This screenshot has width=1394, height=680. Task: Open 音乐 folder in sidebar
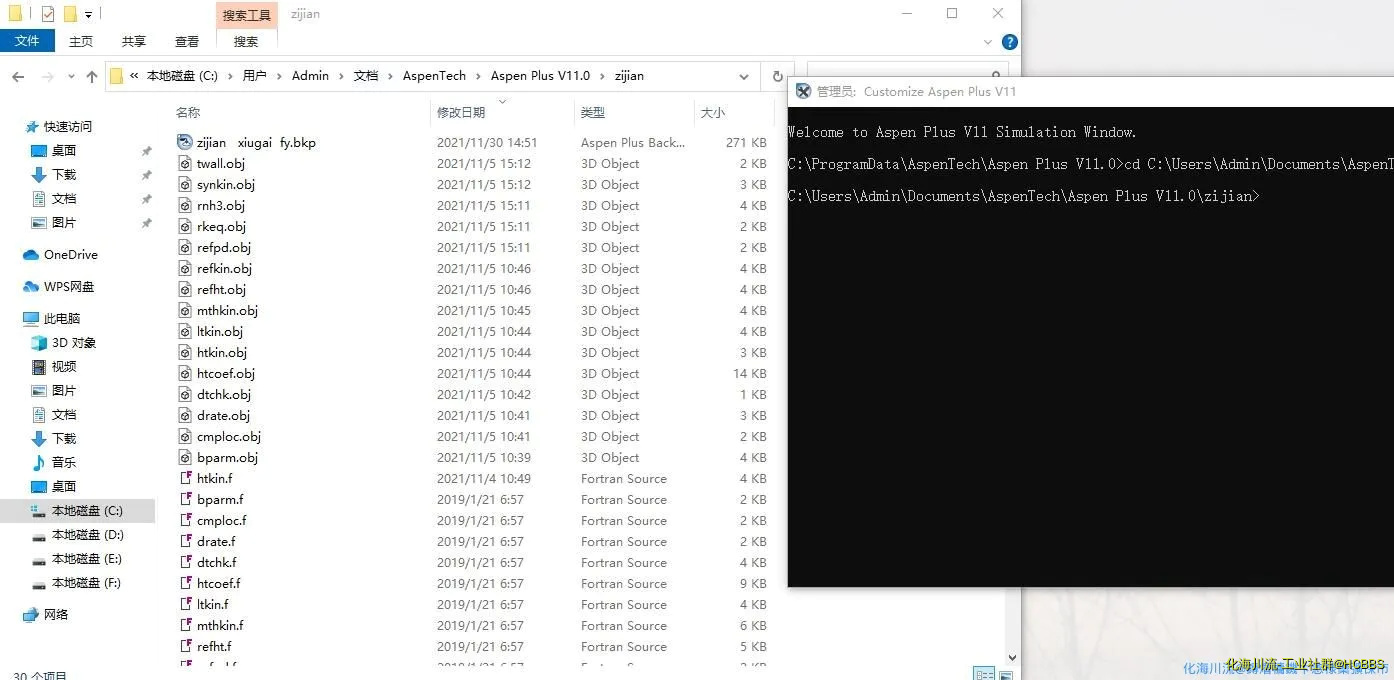tap(64, 463)
